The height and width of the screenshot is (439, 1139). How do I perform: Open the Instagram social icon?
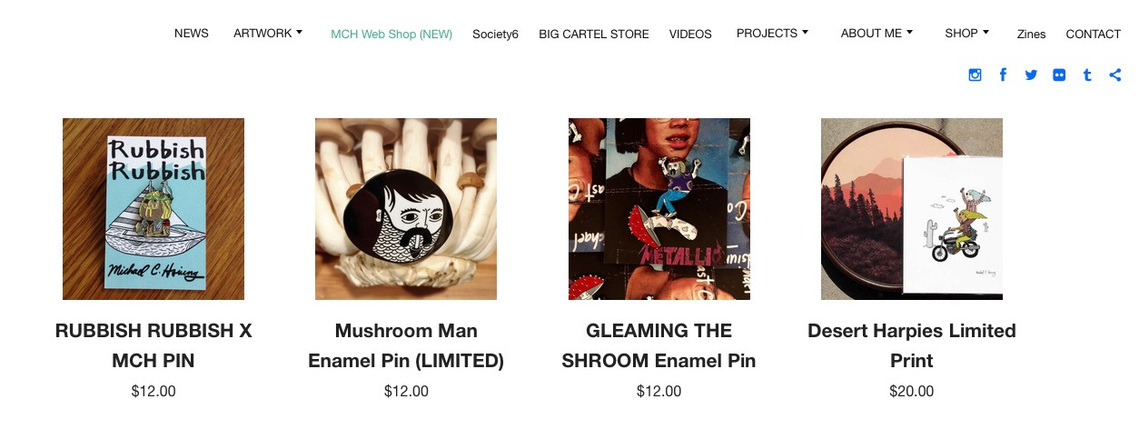[975, 75]
